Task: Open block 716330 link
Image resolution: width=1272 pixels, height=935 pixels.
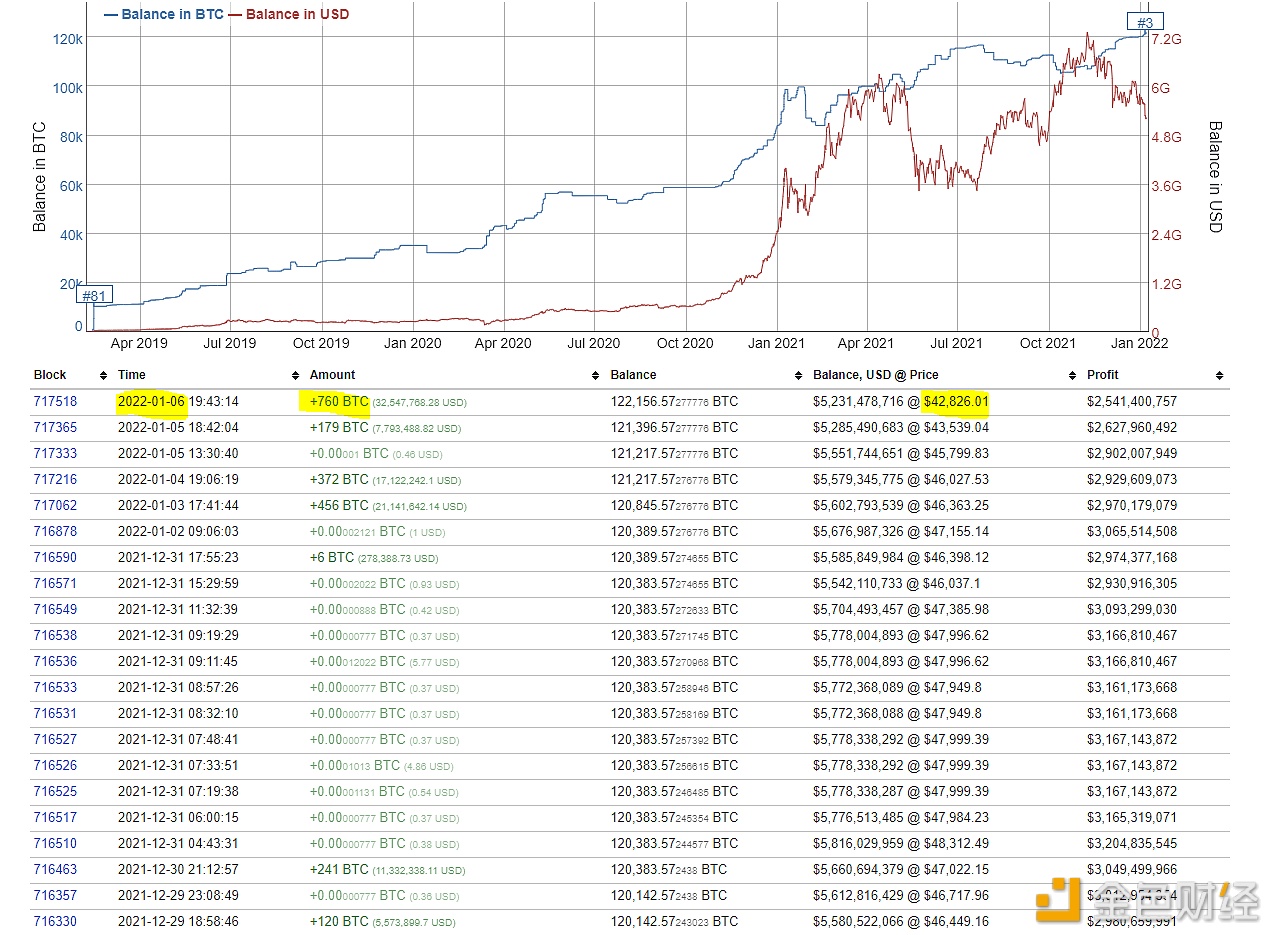Action: point(55,922)
